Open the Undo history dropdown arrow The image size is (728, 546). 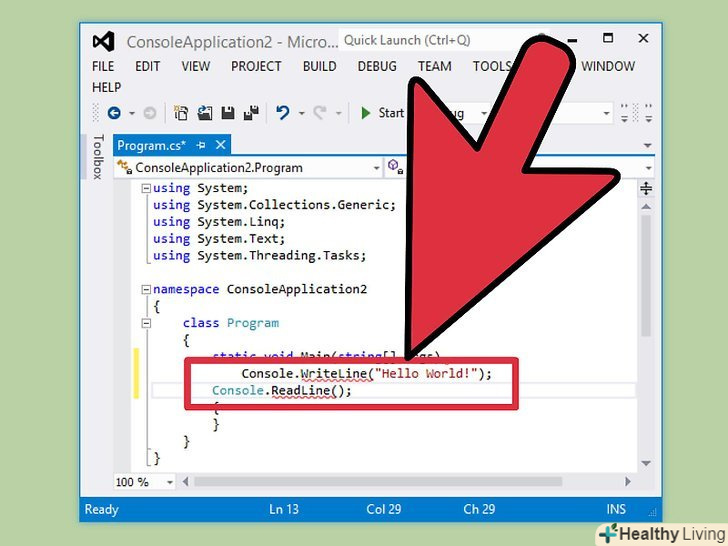pyautogui.click(x=301, y=113)
